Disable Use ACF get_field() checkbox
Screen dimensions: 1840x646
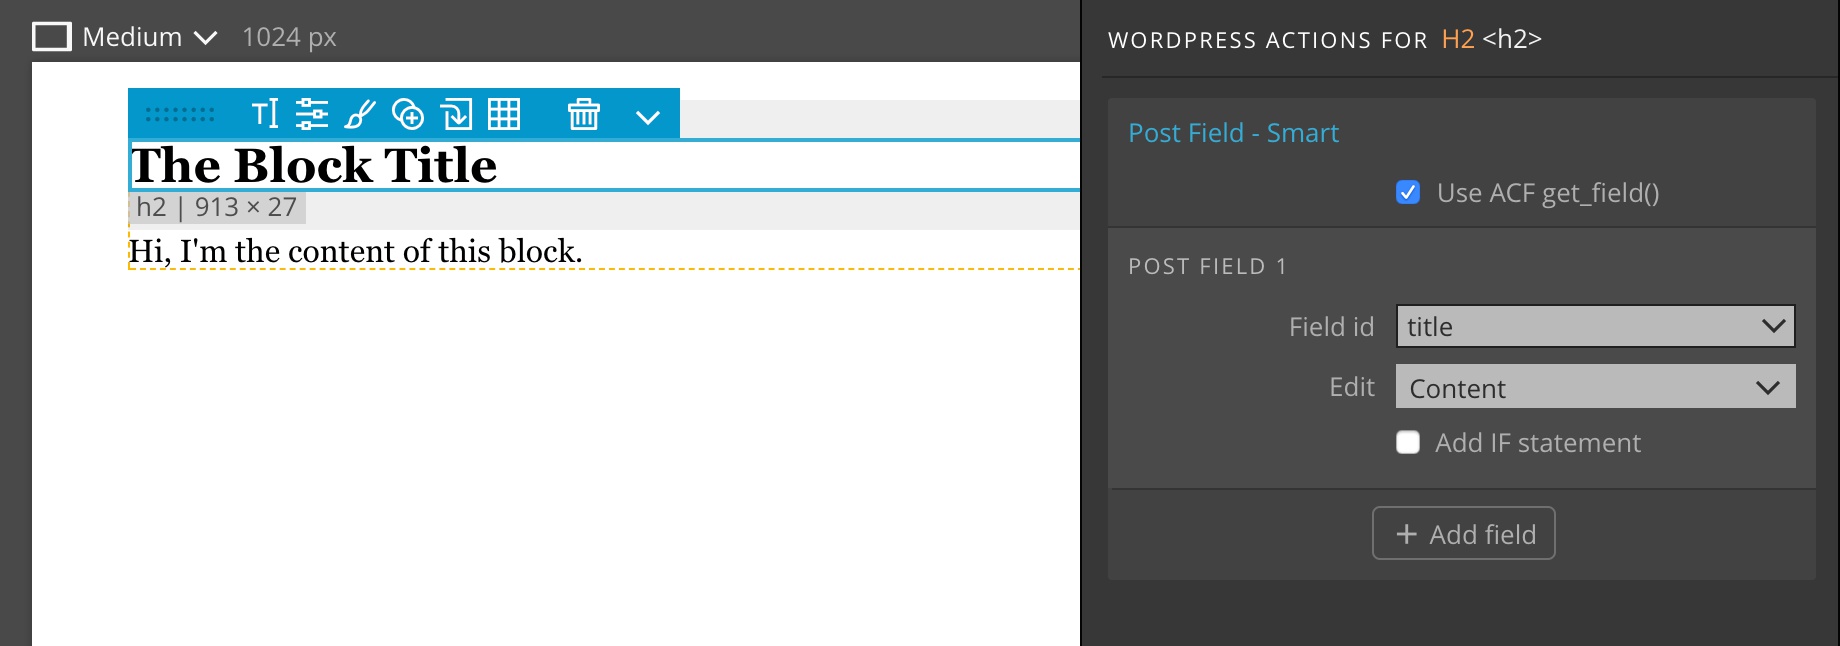tap(1408, 192)
